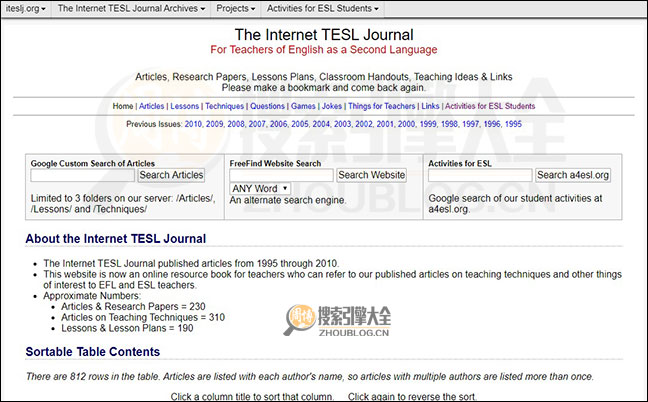The width and height of the screenshot is (648, 402).
Task: Open the 2009 previous issue
Action: click(214, 124)
